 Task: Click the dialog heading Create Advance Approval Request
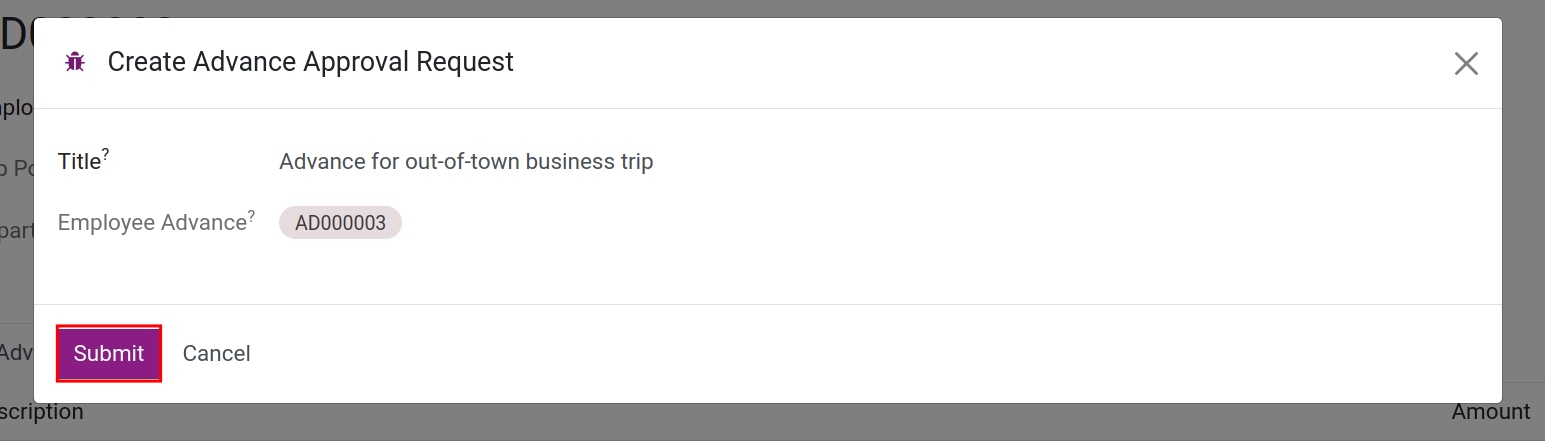tap(311, 62)
